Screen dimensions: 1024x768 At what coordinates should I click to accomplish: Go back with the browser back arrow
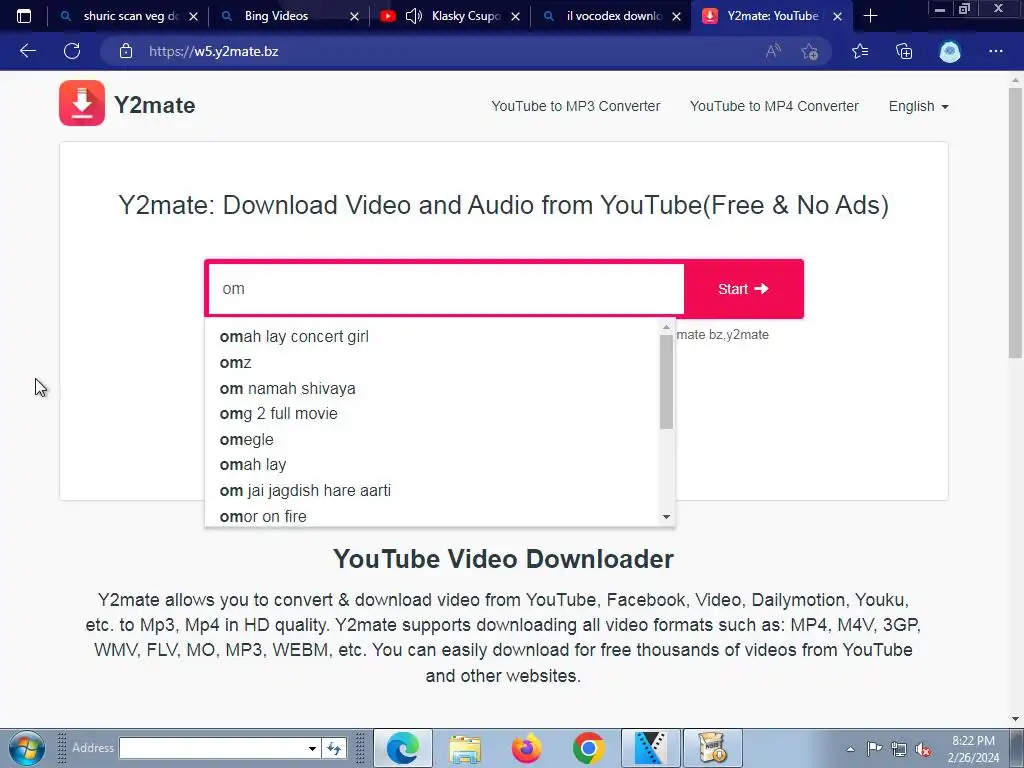point(27,51)
